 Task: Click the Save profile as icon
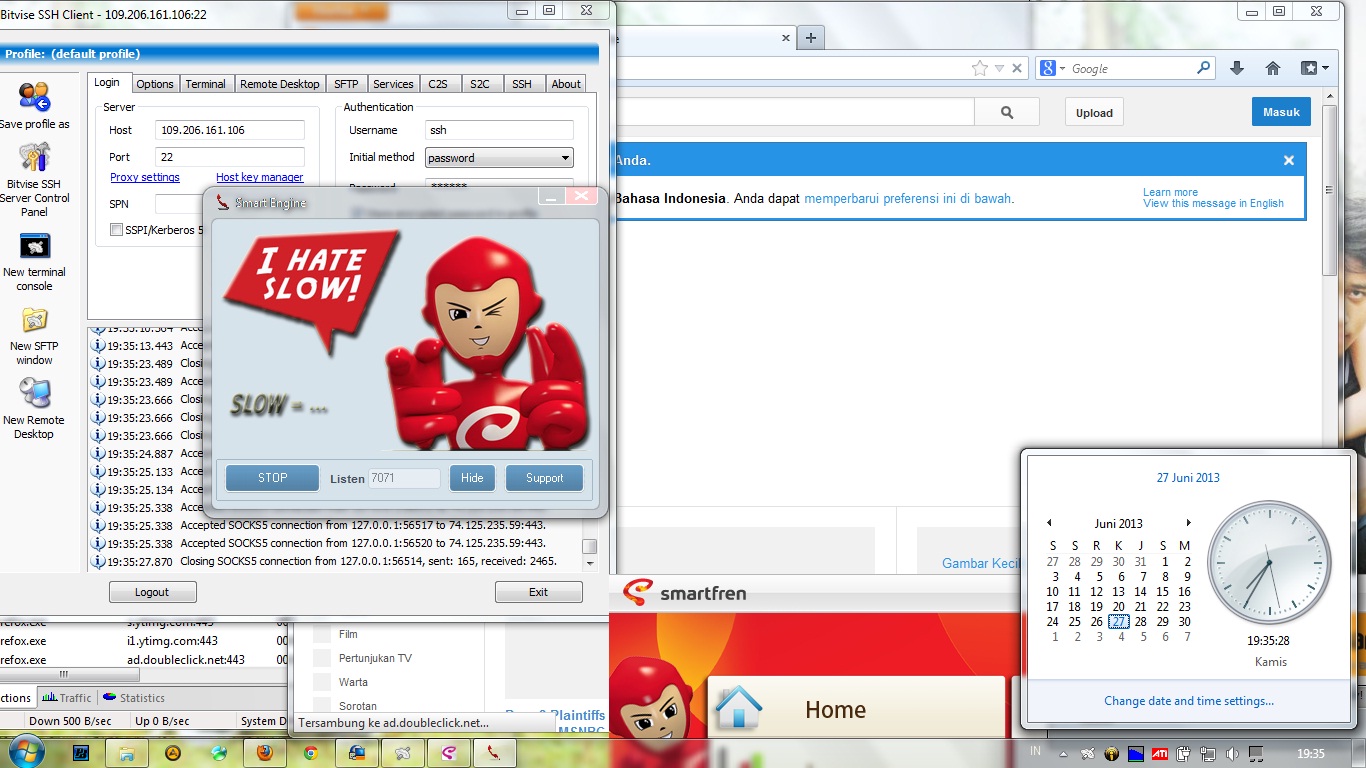click(x=34, y=98)
